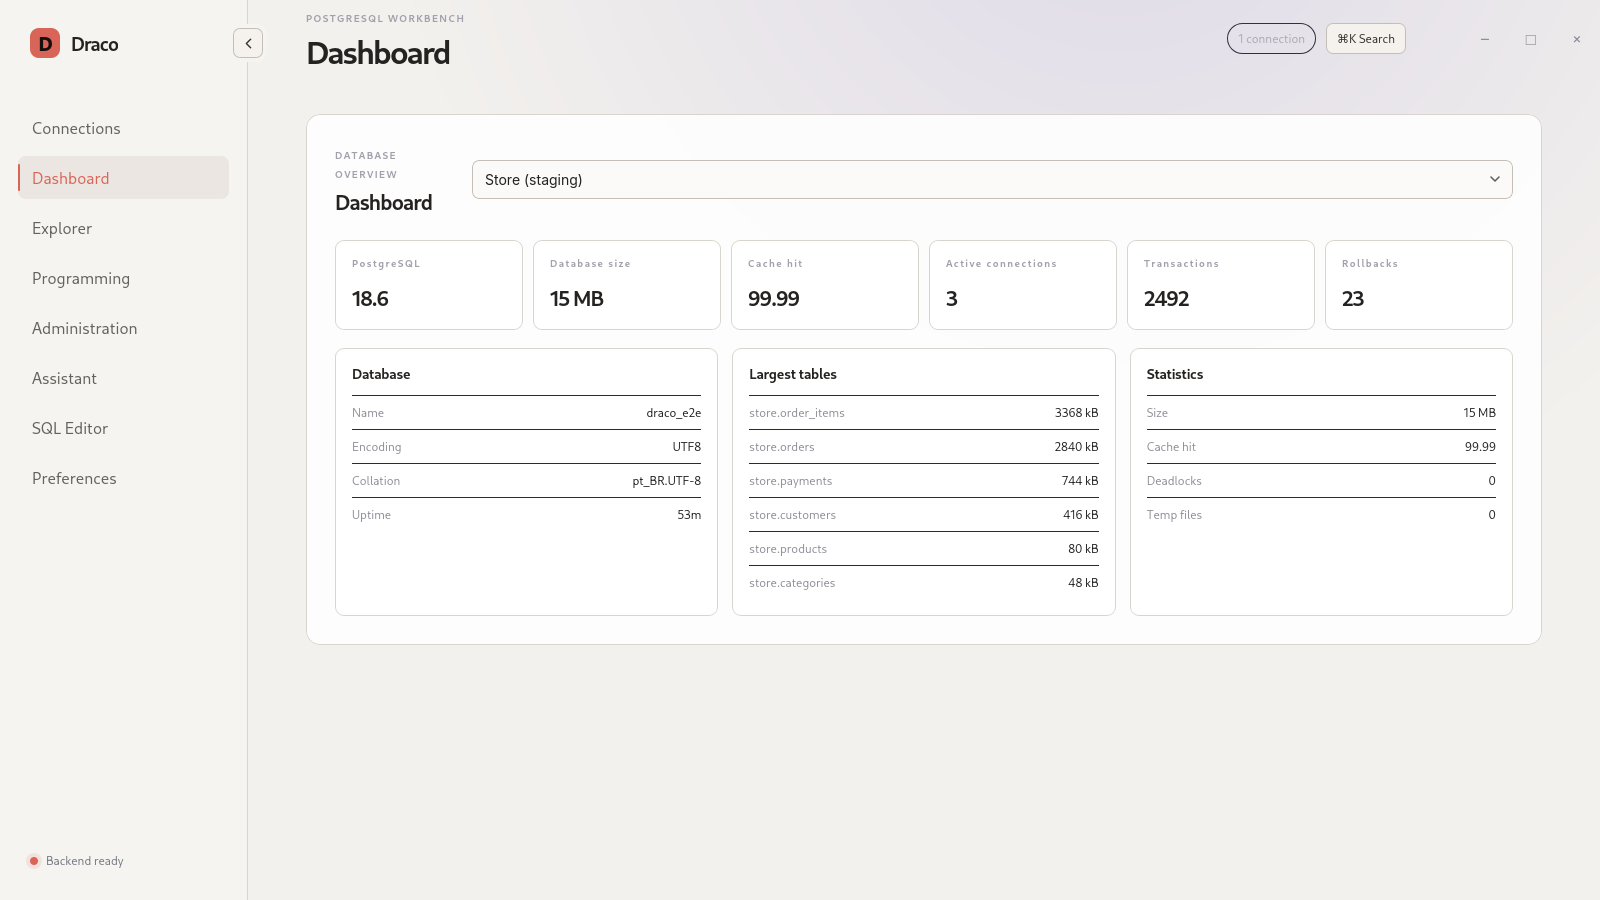1600x900 pixels.
Task: Click the store.order_items table row
Action: click(x=924, y=413)
